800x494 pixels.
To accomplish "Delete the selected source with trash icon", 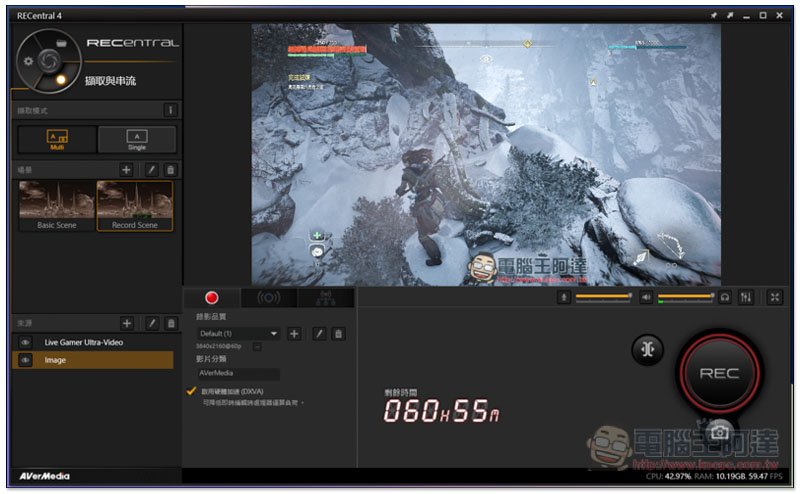I will click(171, 323).
